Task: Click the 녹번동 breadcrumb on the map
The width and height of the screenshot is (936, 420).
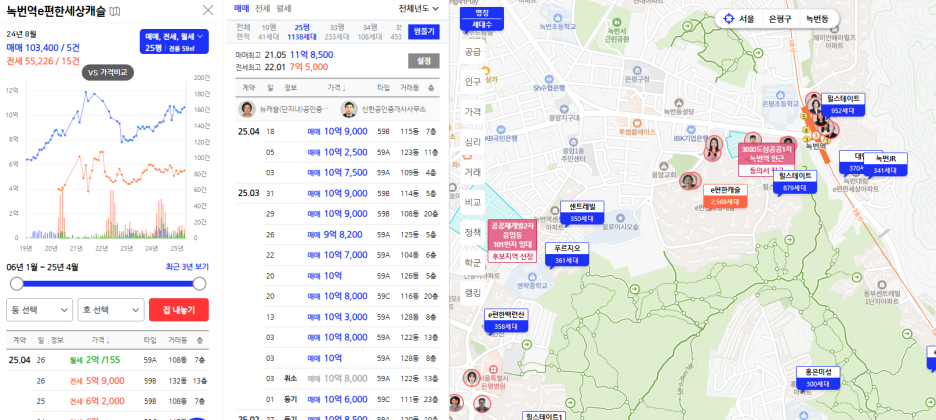Action: (817, 18)
